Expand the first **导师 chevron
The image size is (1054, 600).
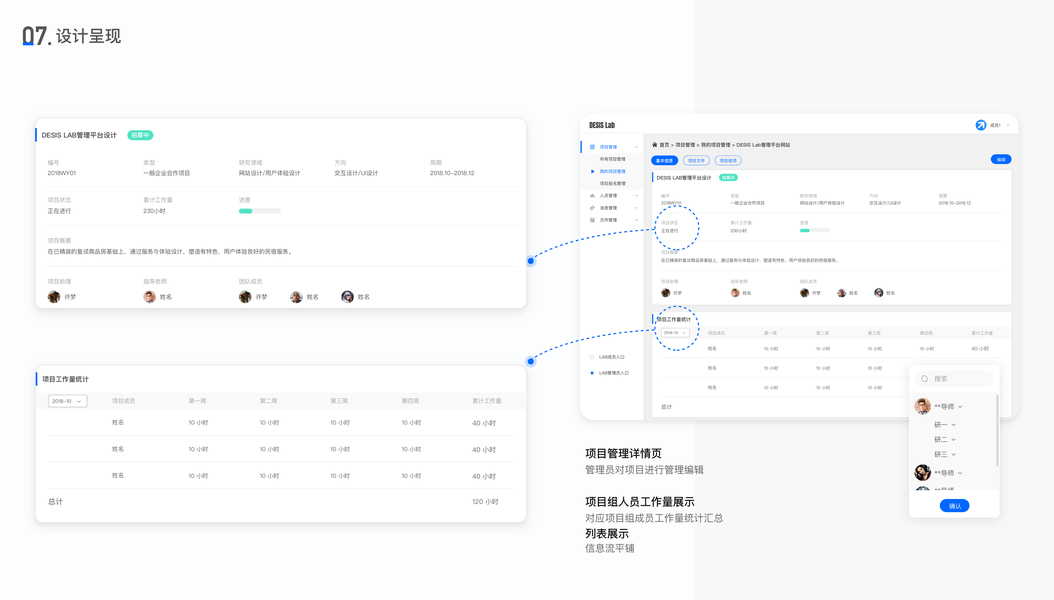pyautogui.click(x=960, y=406)
